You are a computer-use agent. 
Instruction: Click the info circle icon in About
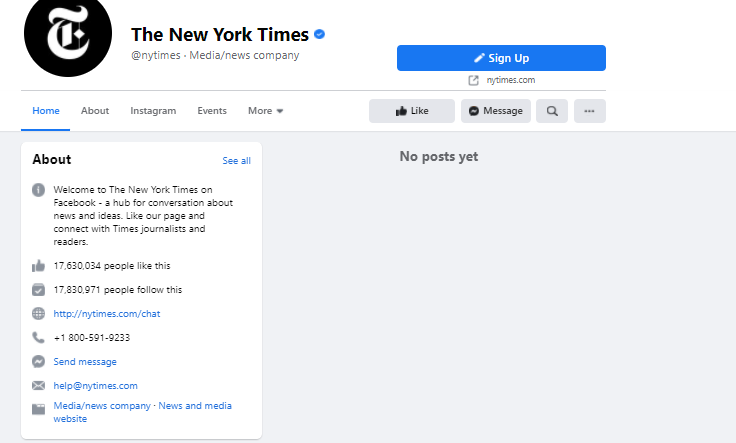click(x=38, y=190)
